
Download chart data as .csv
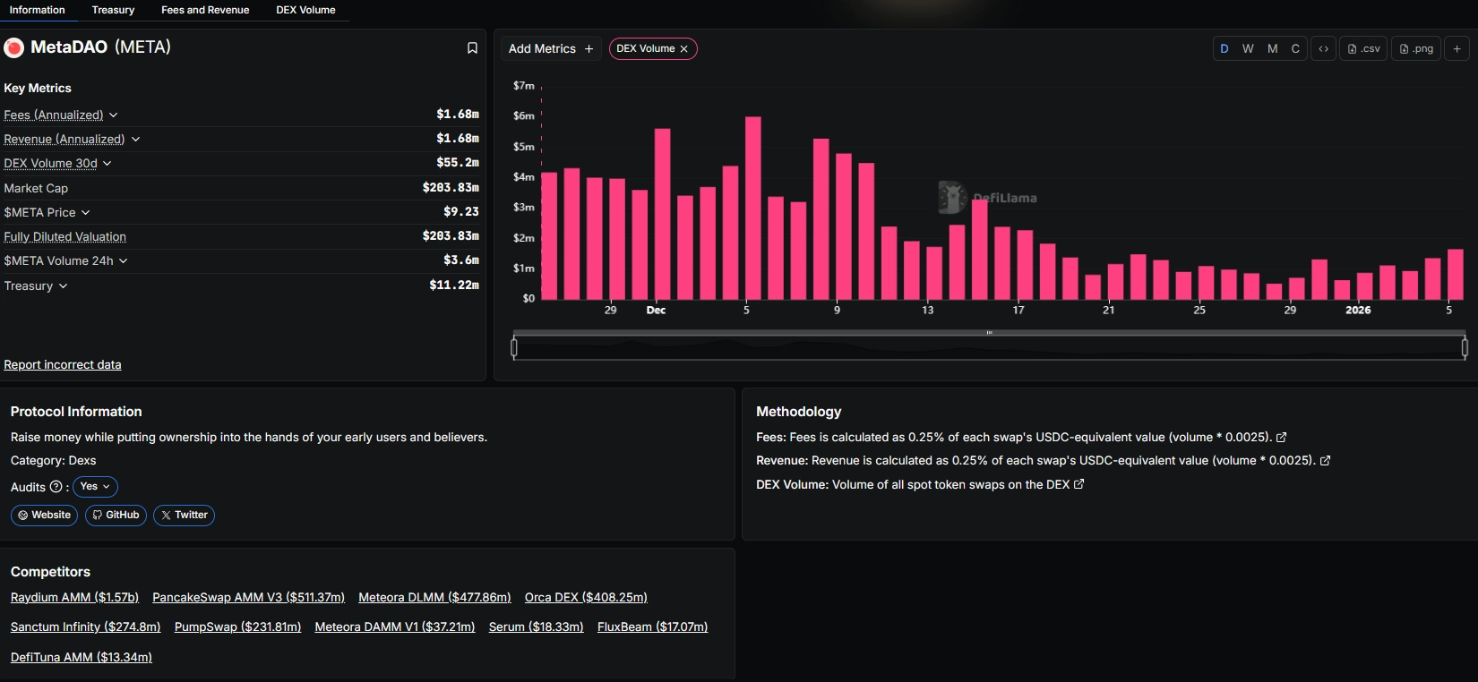[x=1363, y=49]
